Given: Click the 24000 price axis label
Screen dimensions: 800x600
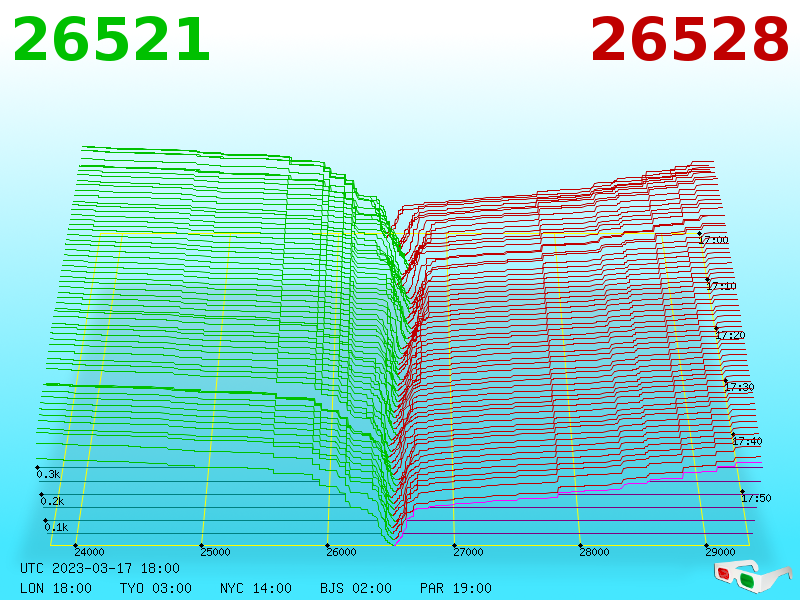Looking at the screenshot, I should click(x=89, y=552).
